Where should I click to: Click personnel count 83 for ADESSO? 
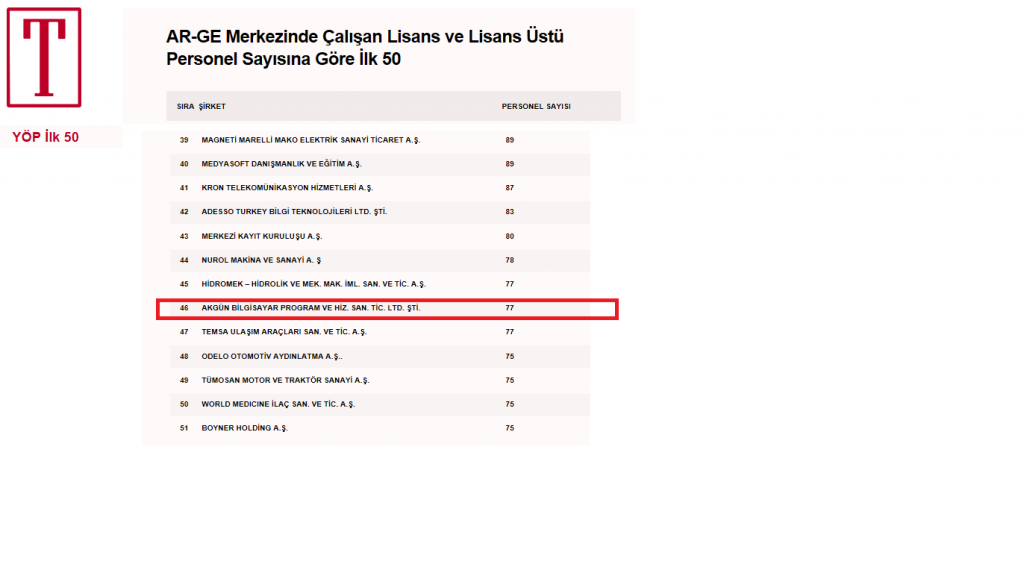coord(509,212)
